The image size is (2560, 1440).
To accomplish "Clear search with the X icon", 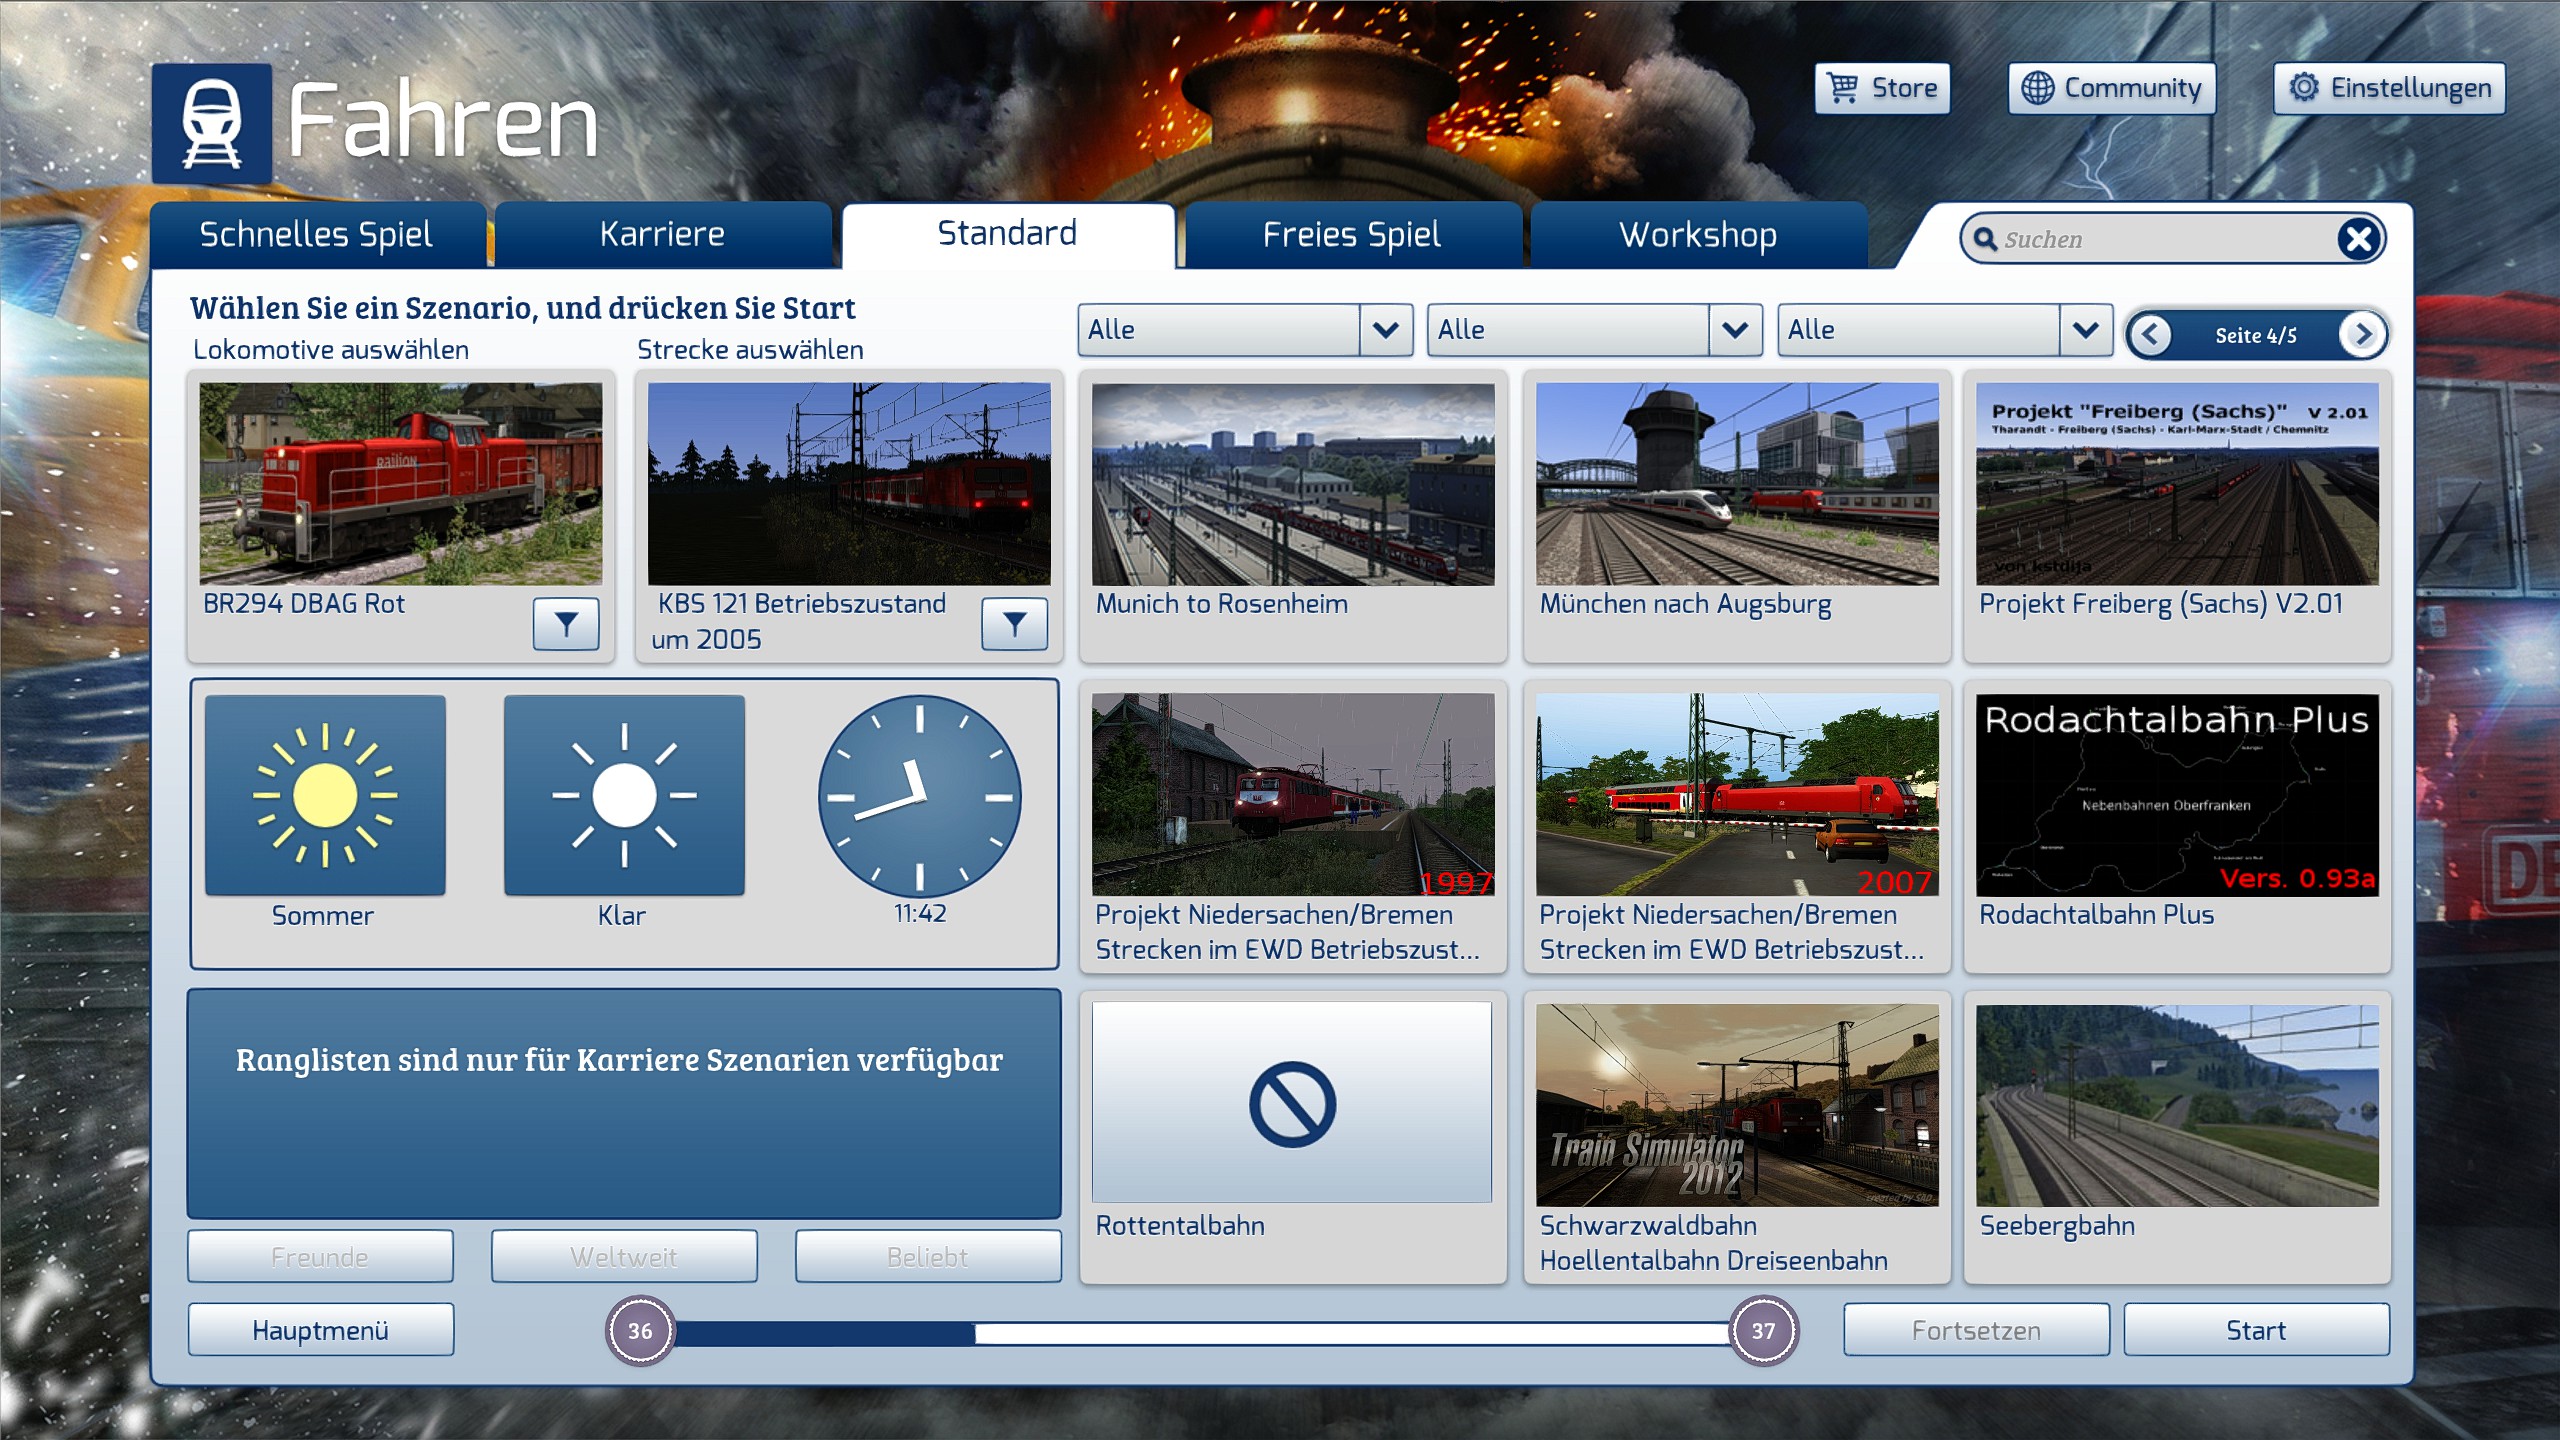I will pos(2359,239).
